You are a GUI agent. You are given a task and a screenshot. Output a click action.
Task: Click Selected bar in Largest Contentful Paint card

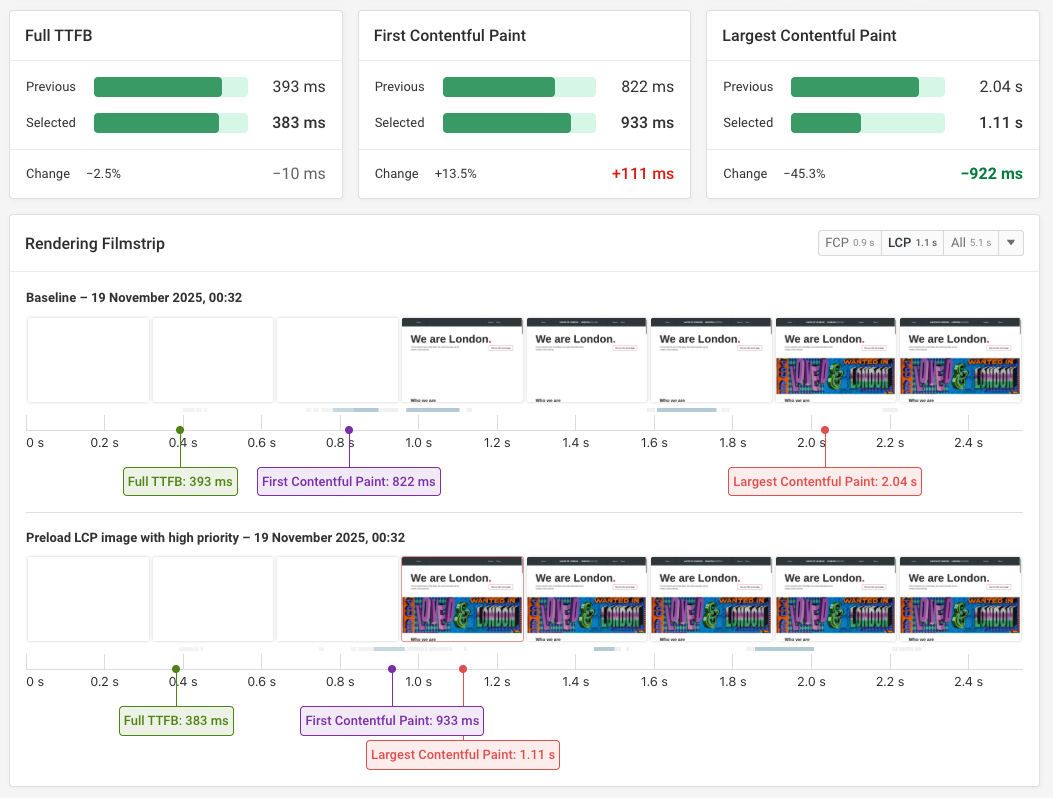point(867,123)
